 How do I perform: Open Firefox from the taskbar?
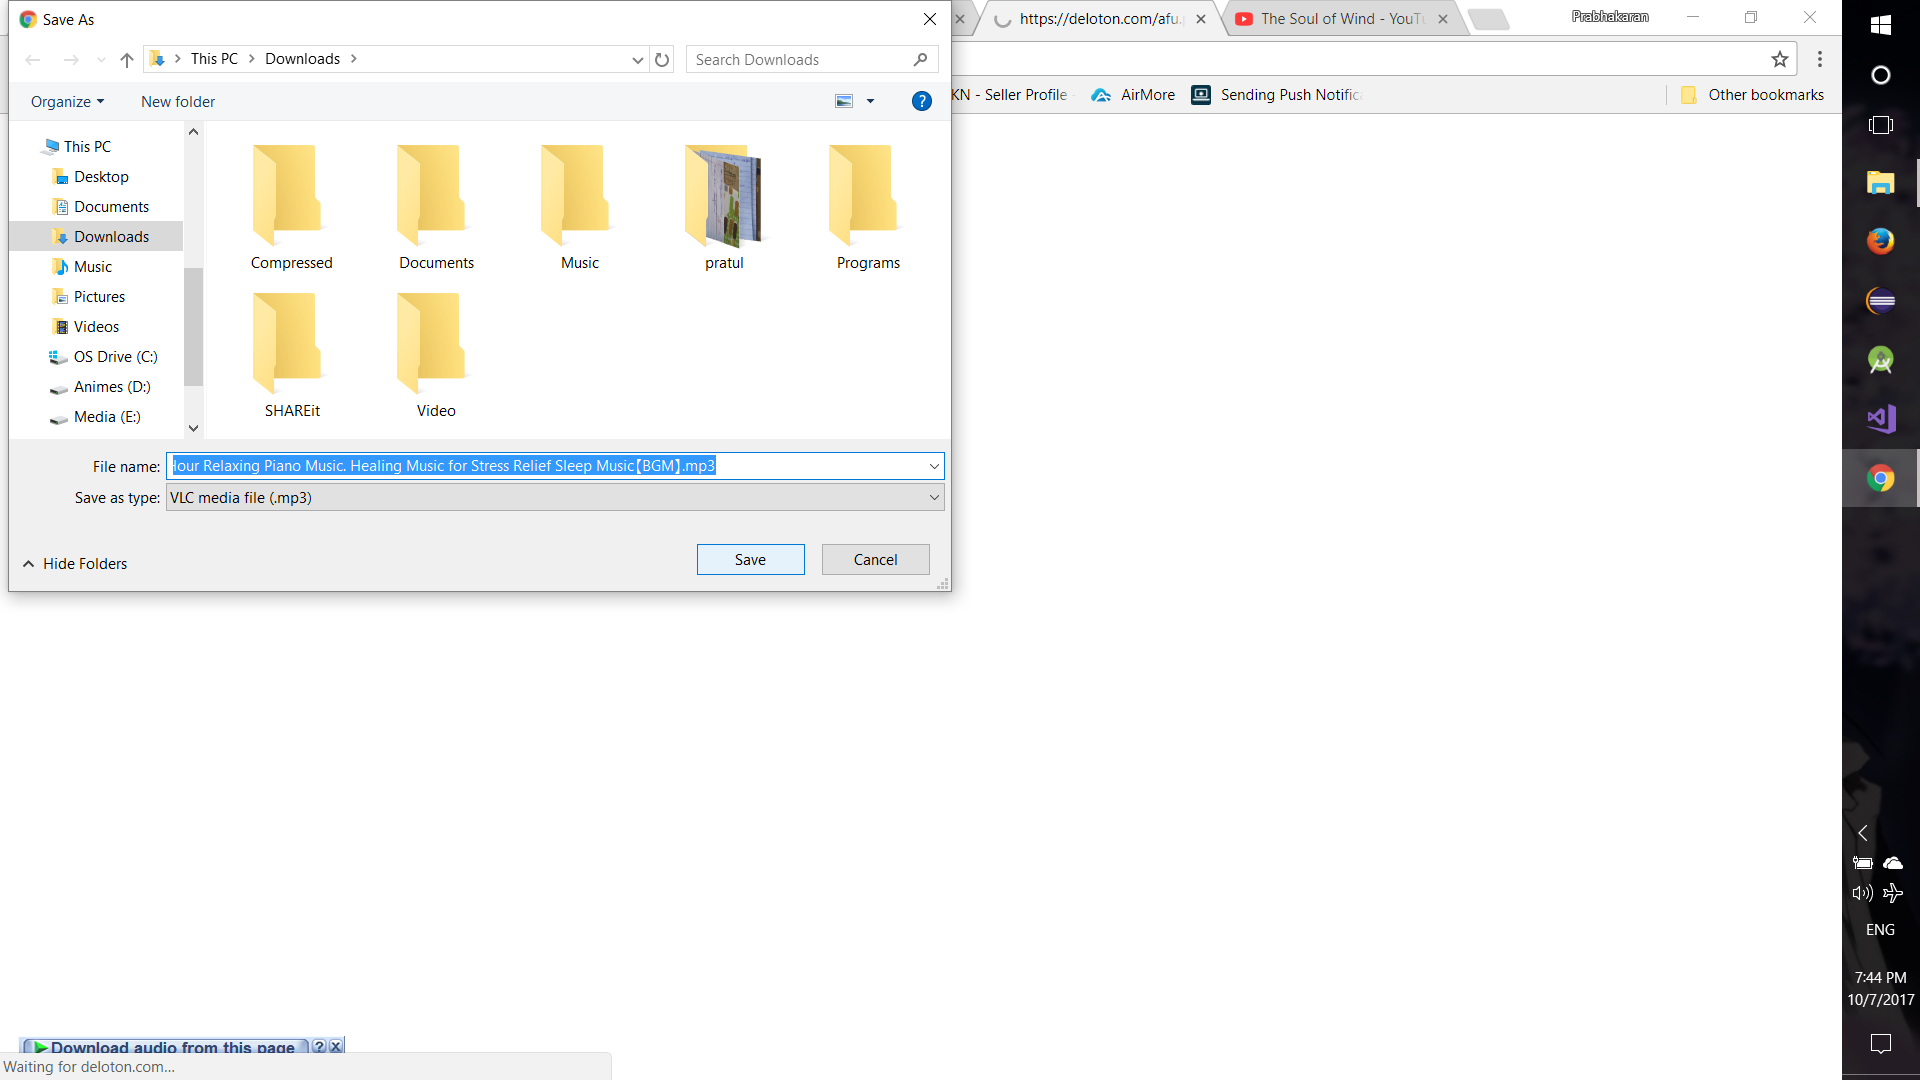1880,241
